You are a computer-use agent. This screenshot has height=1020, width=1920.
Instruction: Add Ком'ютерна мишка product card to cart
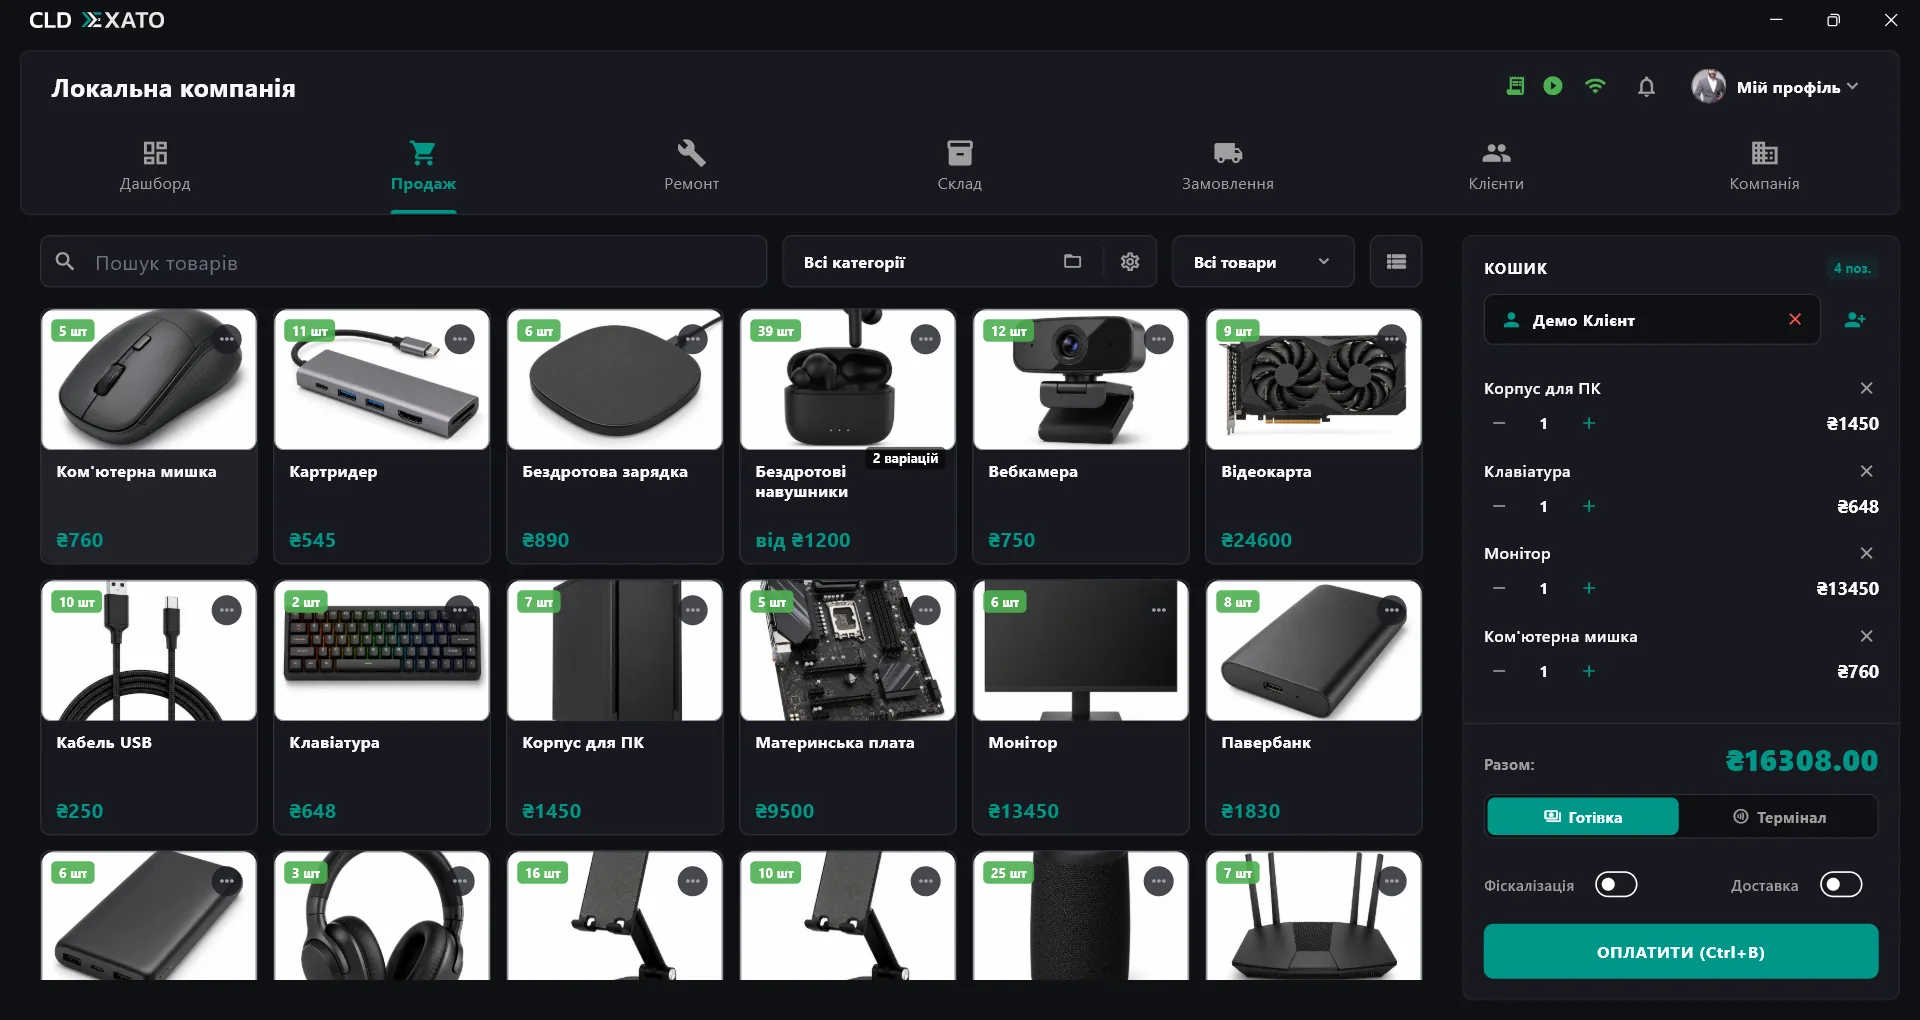149,436
